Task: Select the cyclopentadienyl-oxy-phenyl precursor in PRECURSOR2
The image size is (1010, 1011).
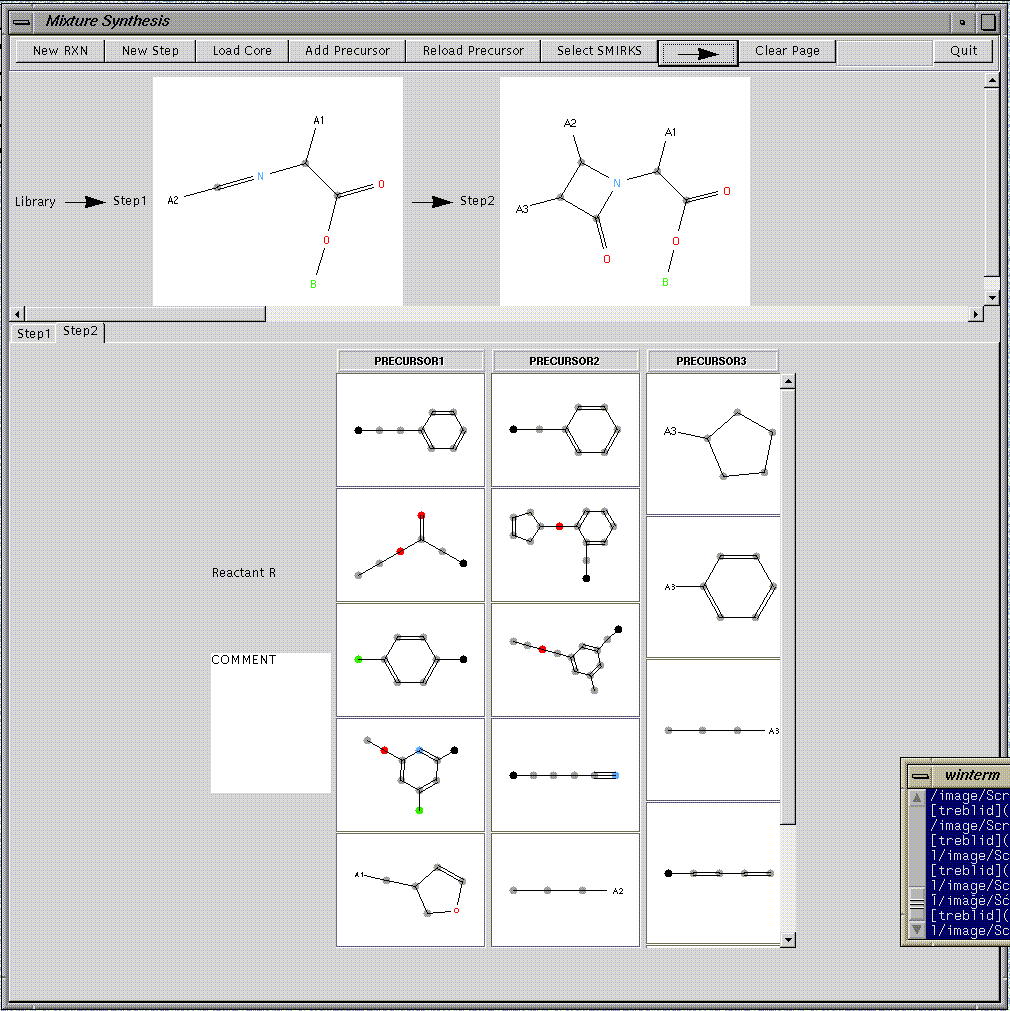Action: (x=566, y=545)
